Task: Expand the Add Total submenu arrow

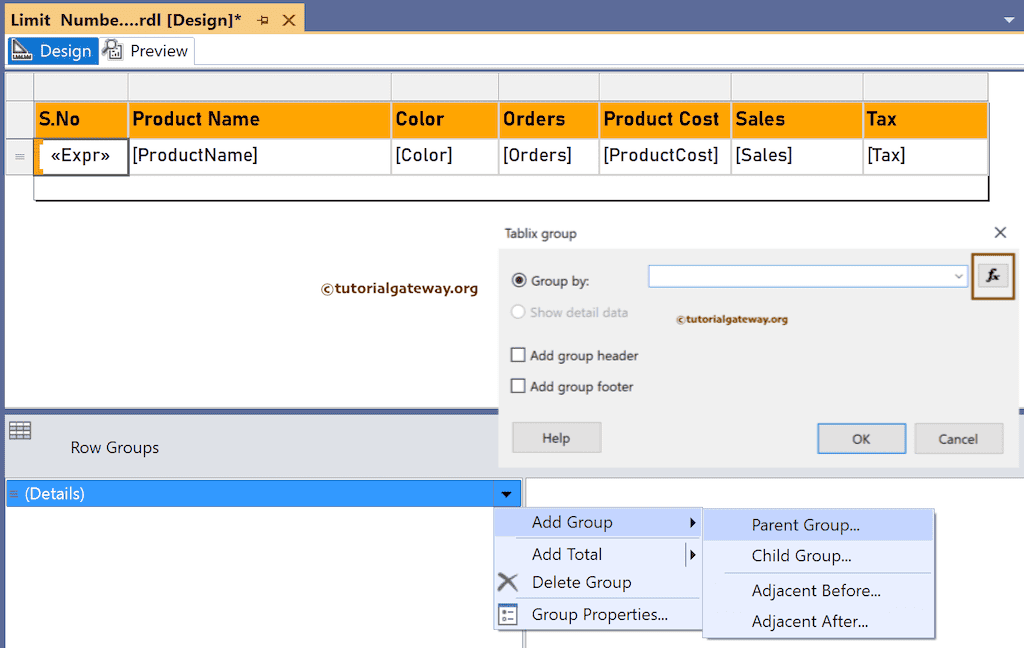Action: click(x=692, y=555)
